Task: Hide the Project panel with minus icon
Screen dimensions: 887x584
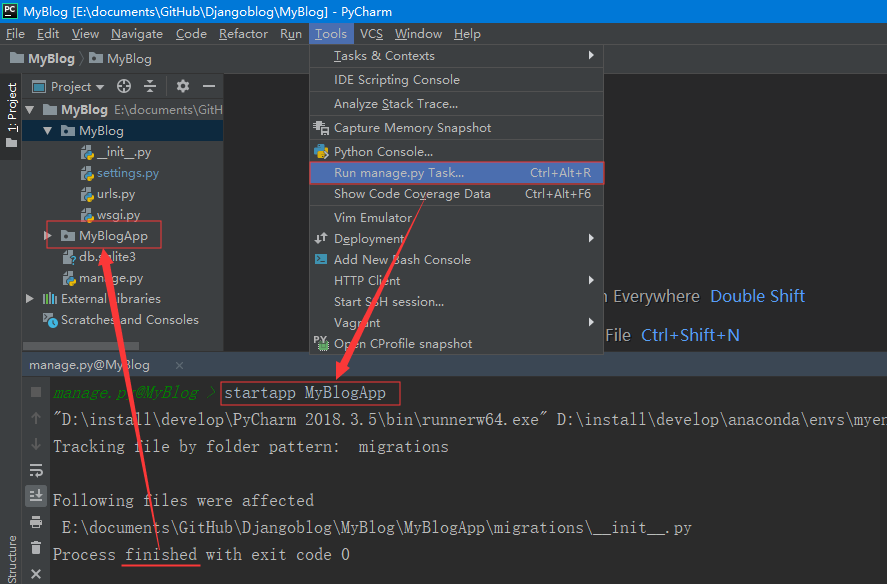Action: click(x=209, y=86)
